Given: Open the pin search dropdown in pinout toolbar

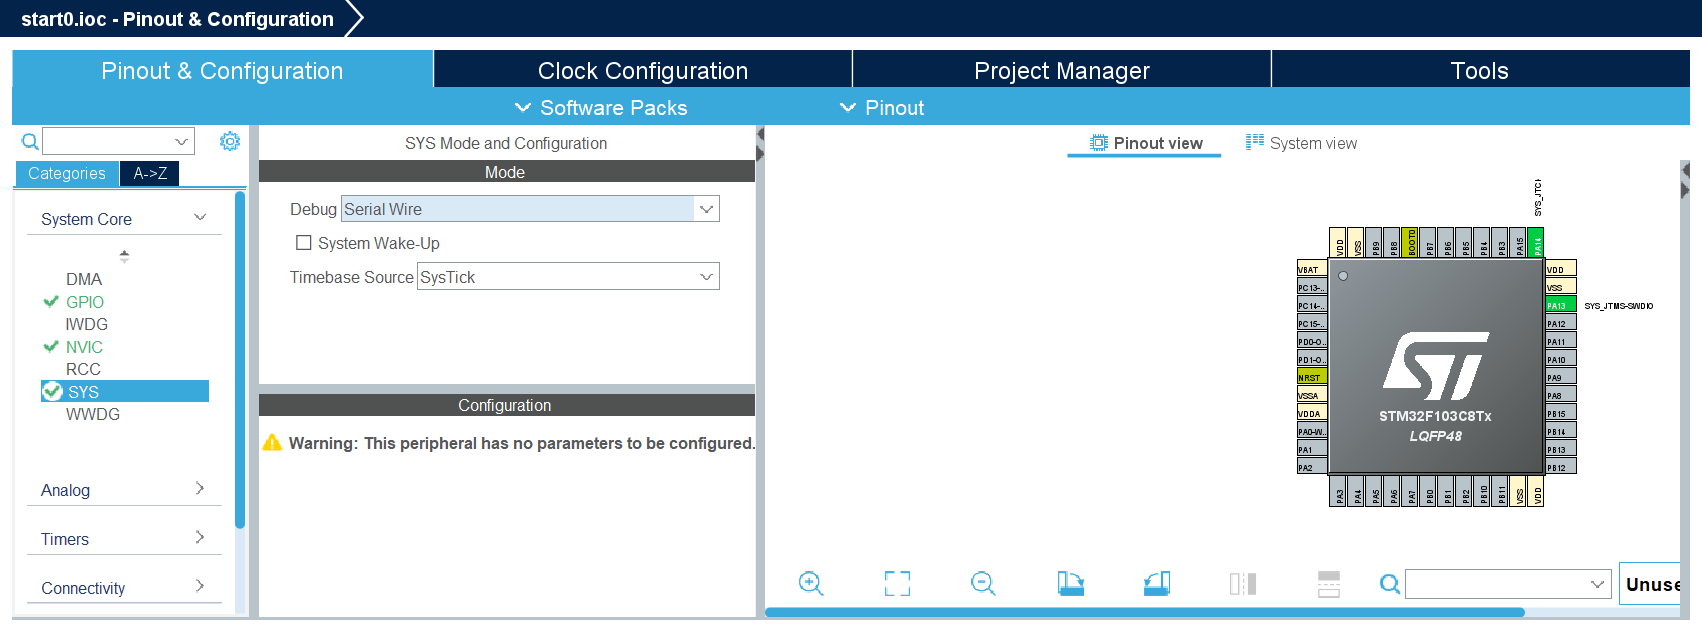Looking at the screenshot, I should (1597, 584).
